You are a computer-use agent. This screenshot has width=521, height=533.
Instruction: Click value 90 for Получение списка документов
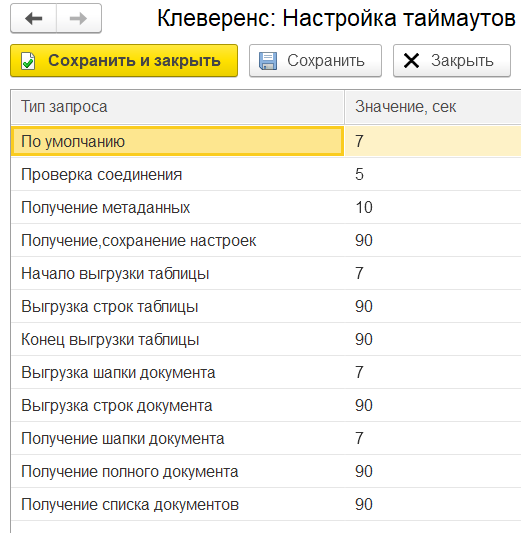364,504
